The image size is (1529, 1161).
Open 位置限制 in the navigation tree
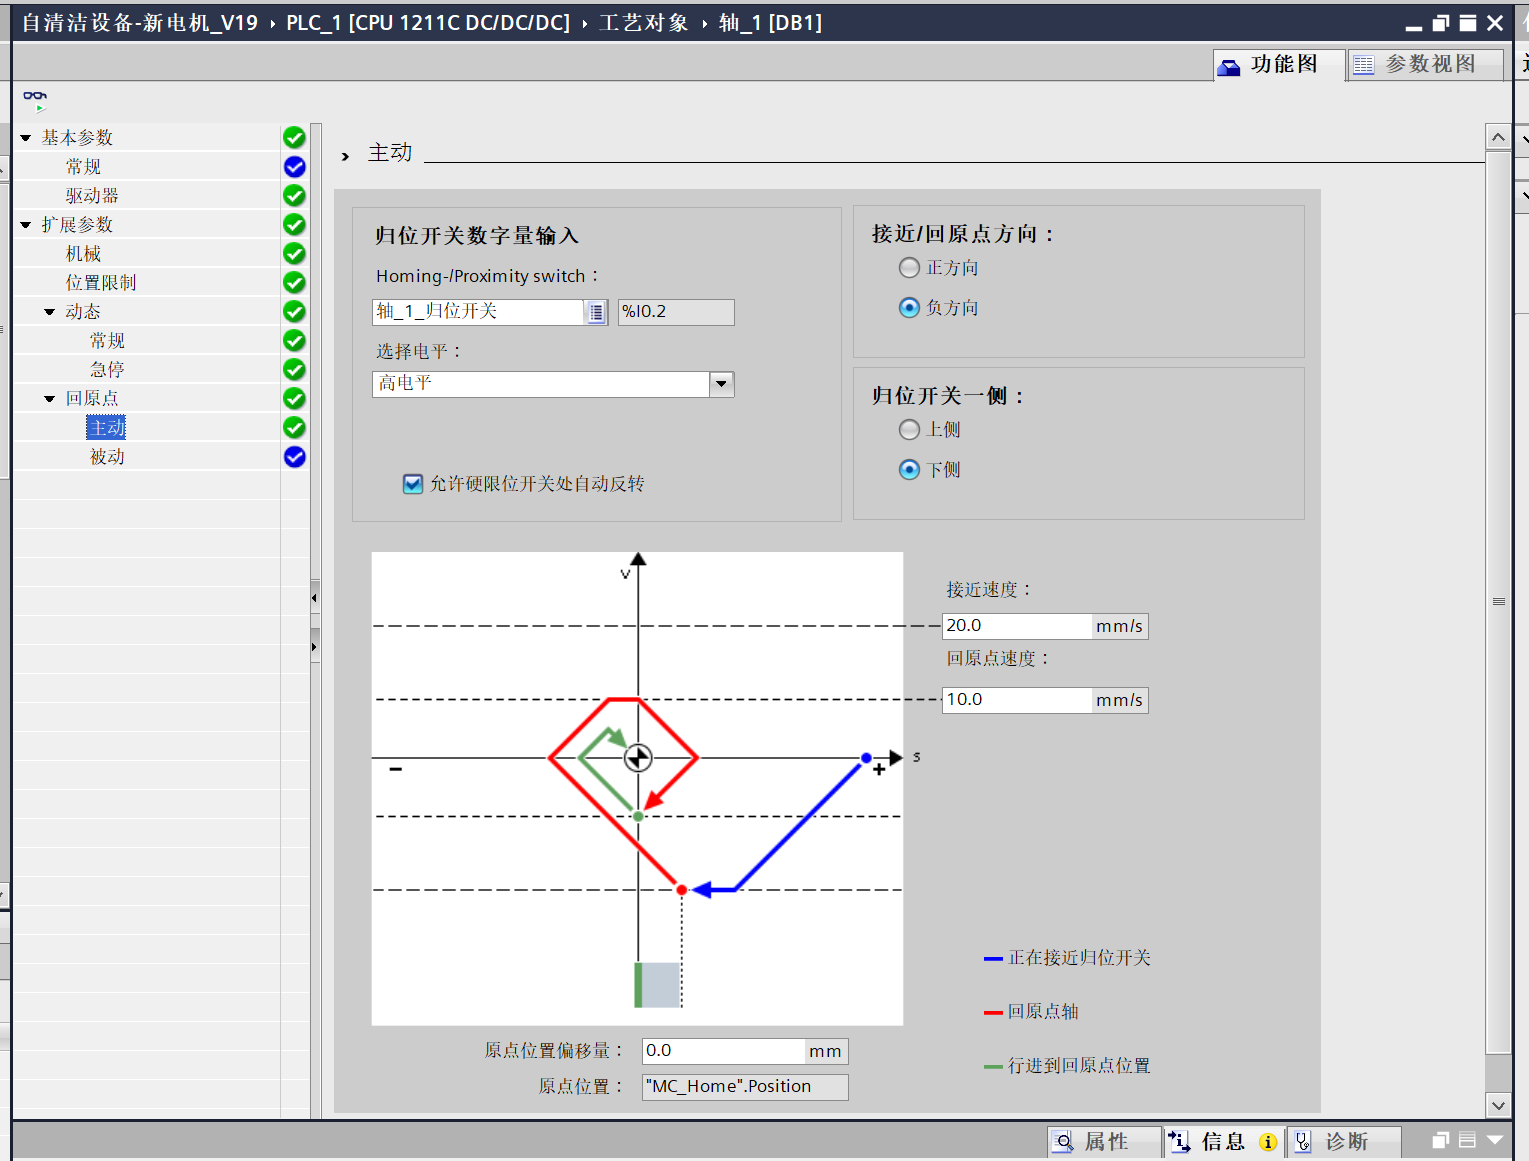click(100, 283)
